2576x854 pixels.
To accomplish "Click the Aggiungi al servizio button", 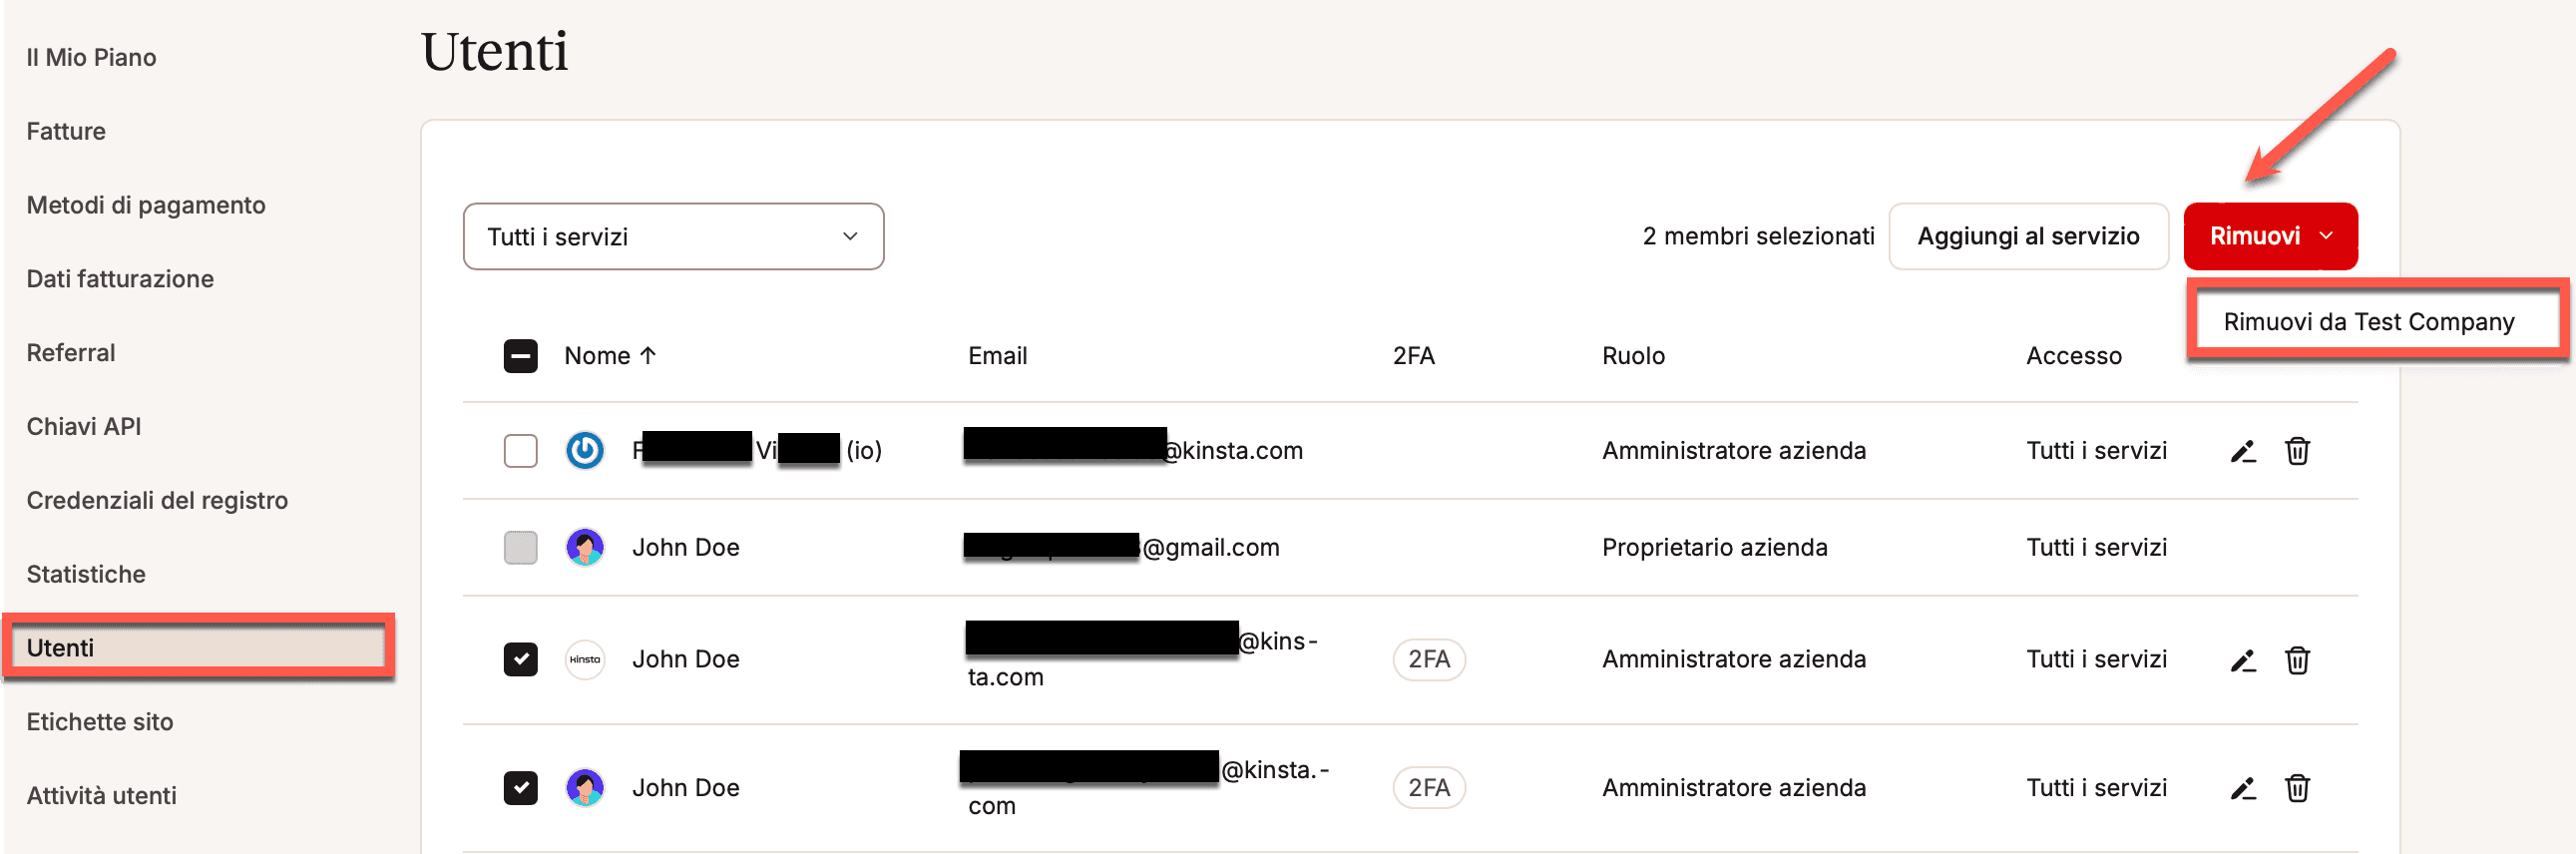I will (x=2028, y=237).
